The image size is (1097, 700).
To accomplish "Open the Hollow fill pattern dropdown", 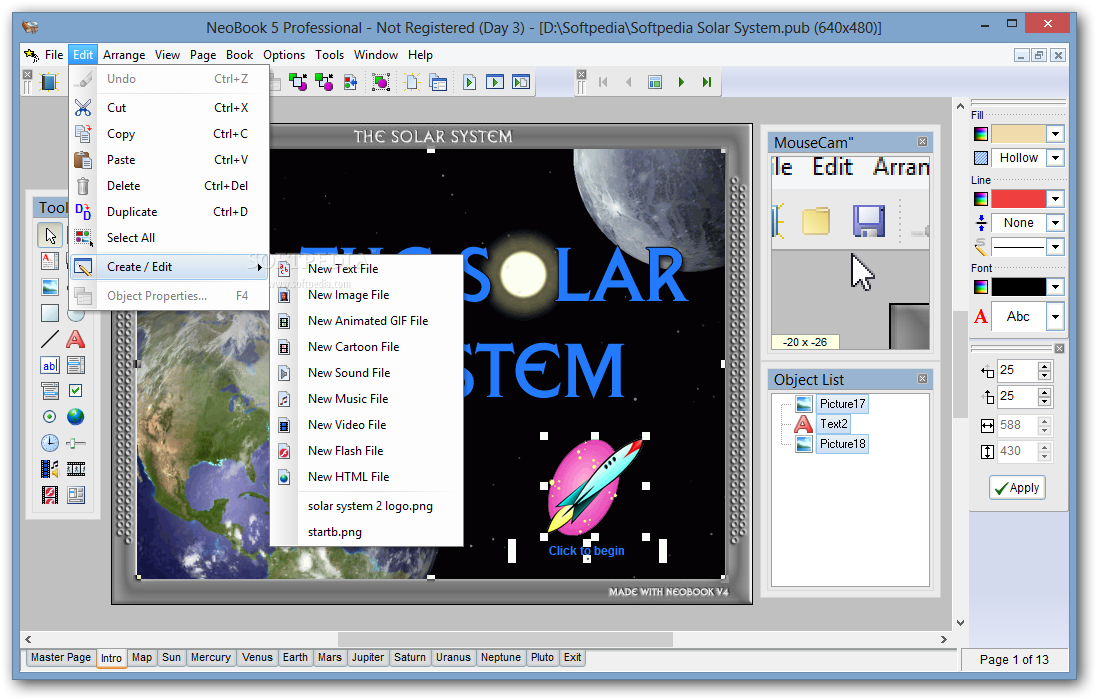I will point(1055,158).
